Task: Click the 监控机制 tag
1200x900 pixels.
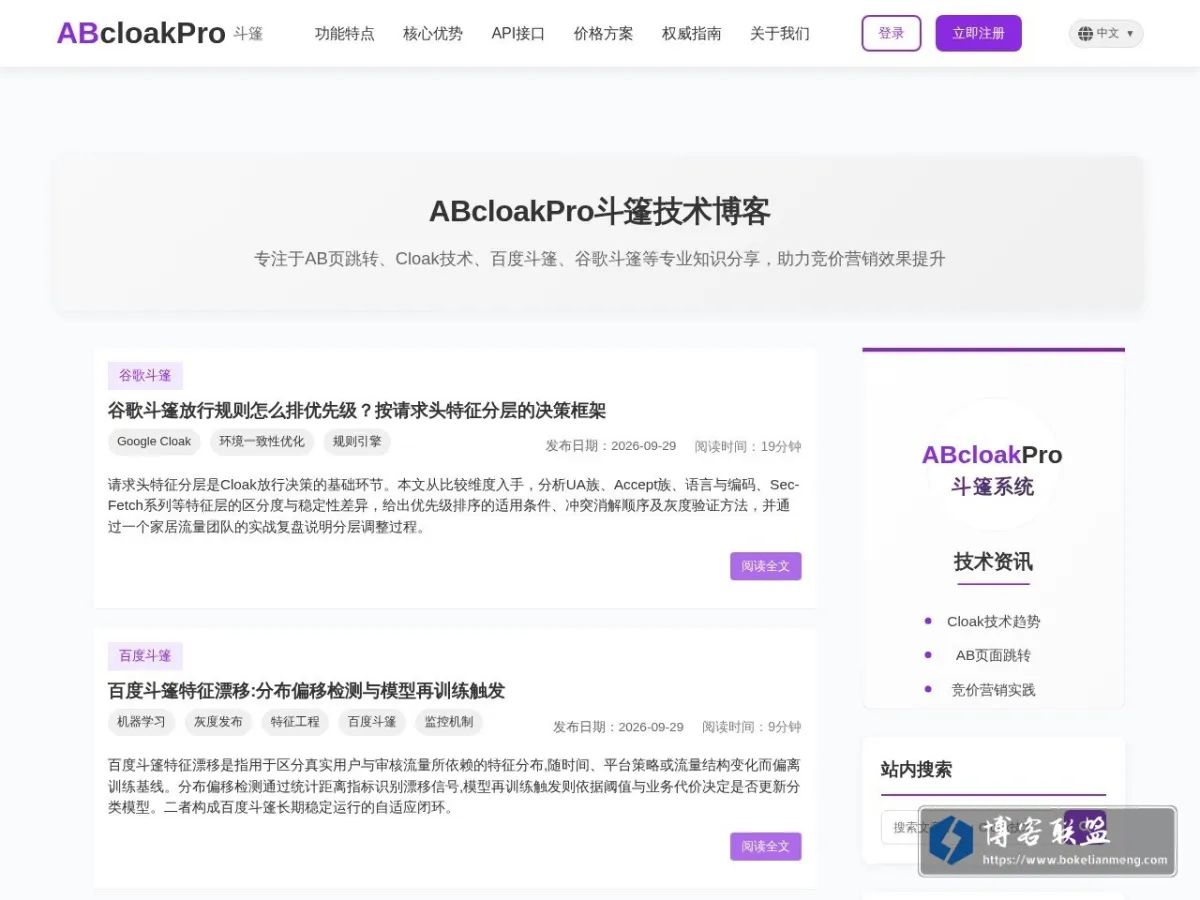Action: click(x=449, y=721)
